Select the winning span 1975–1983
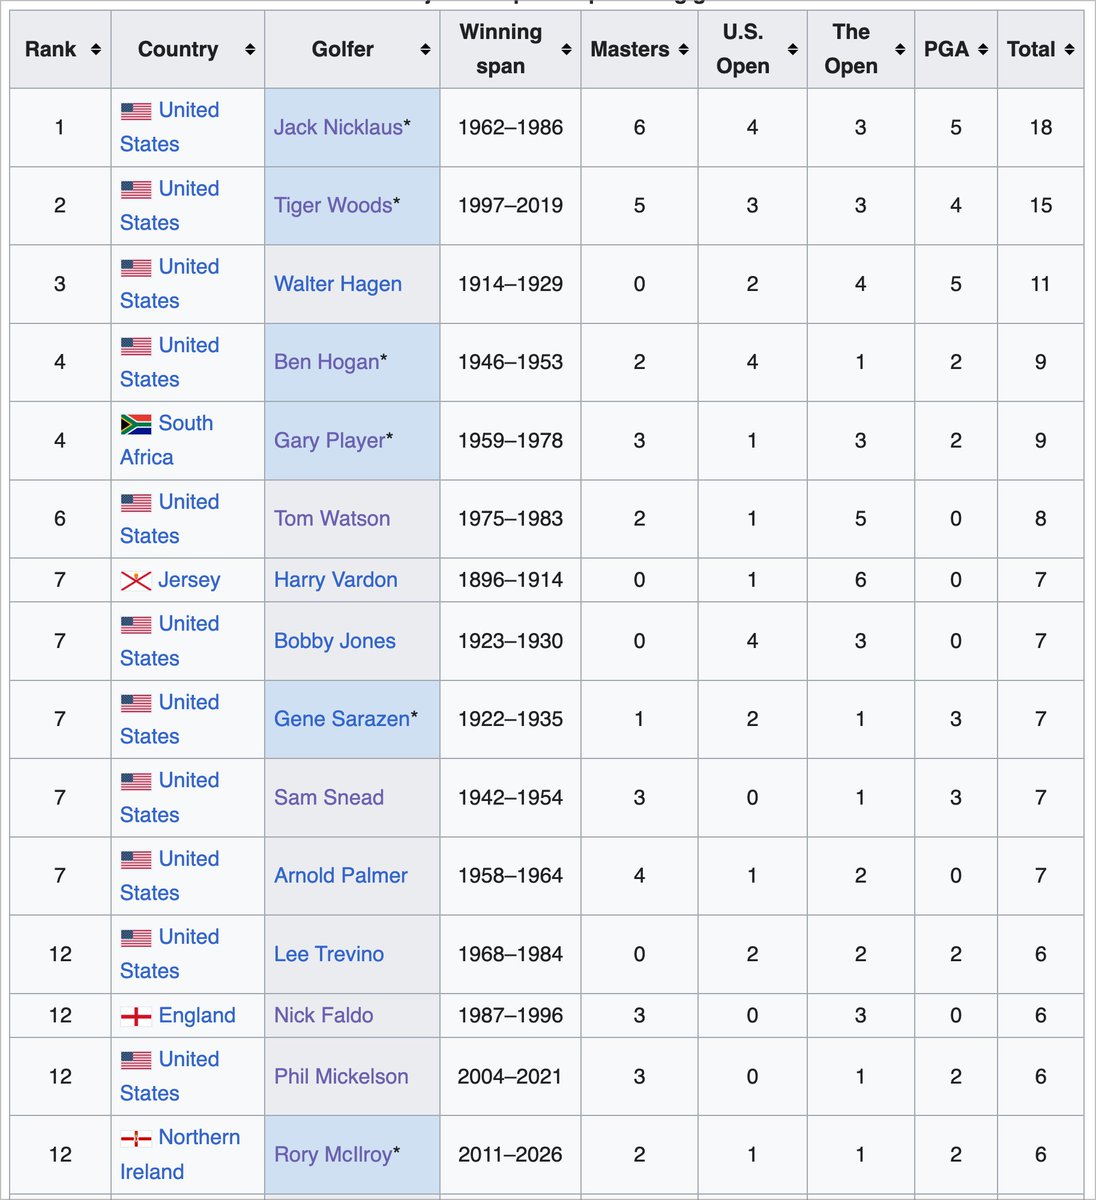This screenshot has height=1200, width=1096. click(510, 518)
